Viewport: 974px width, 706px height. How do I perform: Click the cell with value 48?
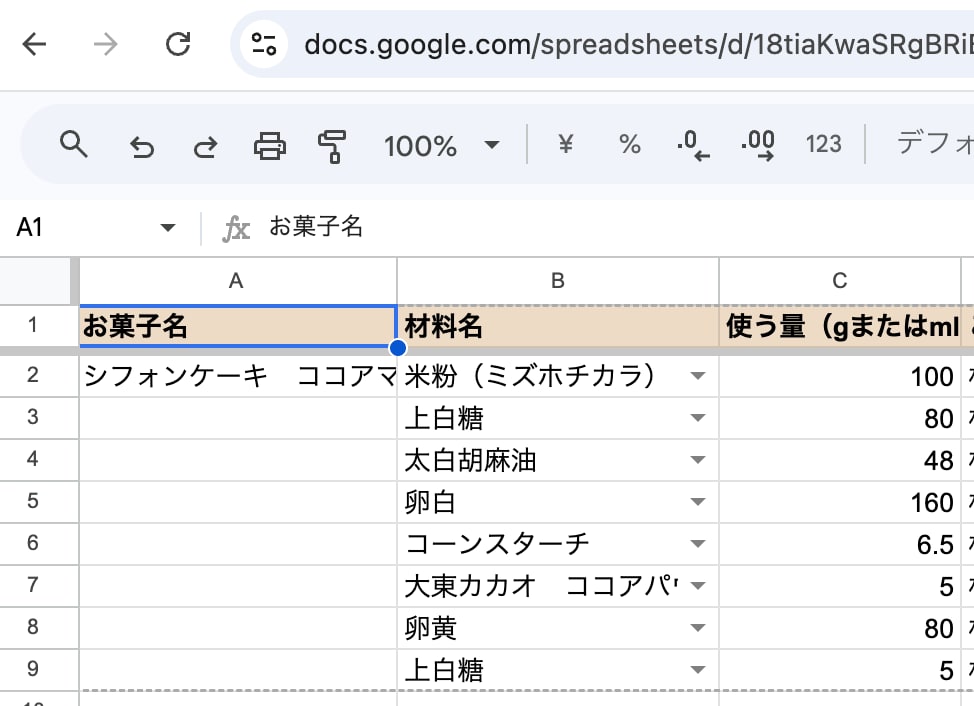(840, 460)
